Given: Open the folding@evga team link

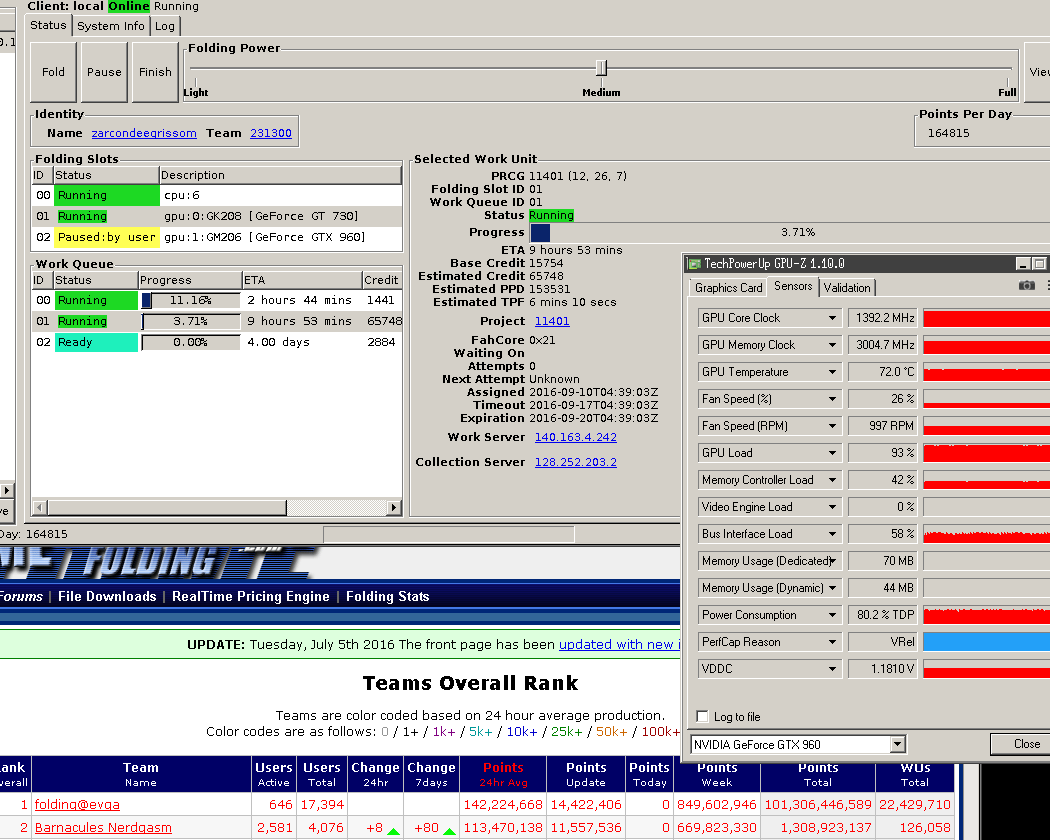Looking at the screenshot, I should pyautogui.click(x=77, y=804).
